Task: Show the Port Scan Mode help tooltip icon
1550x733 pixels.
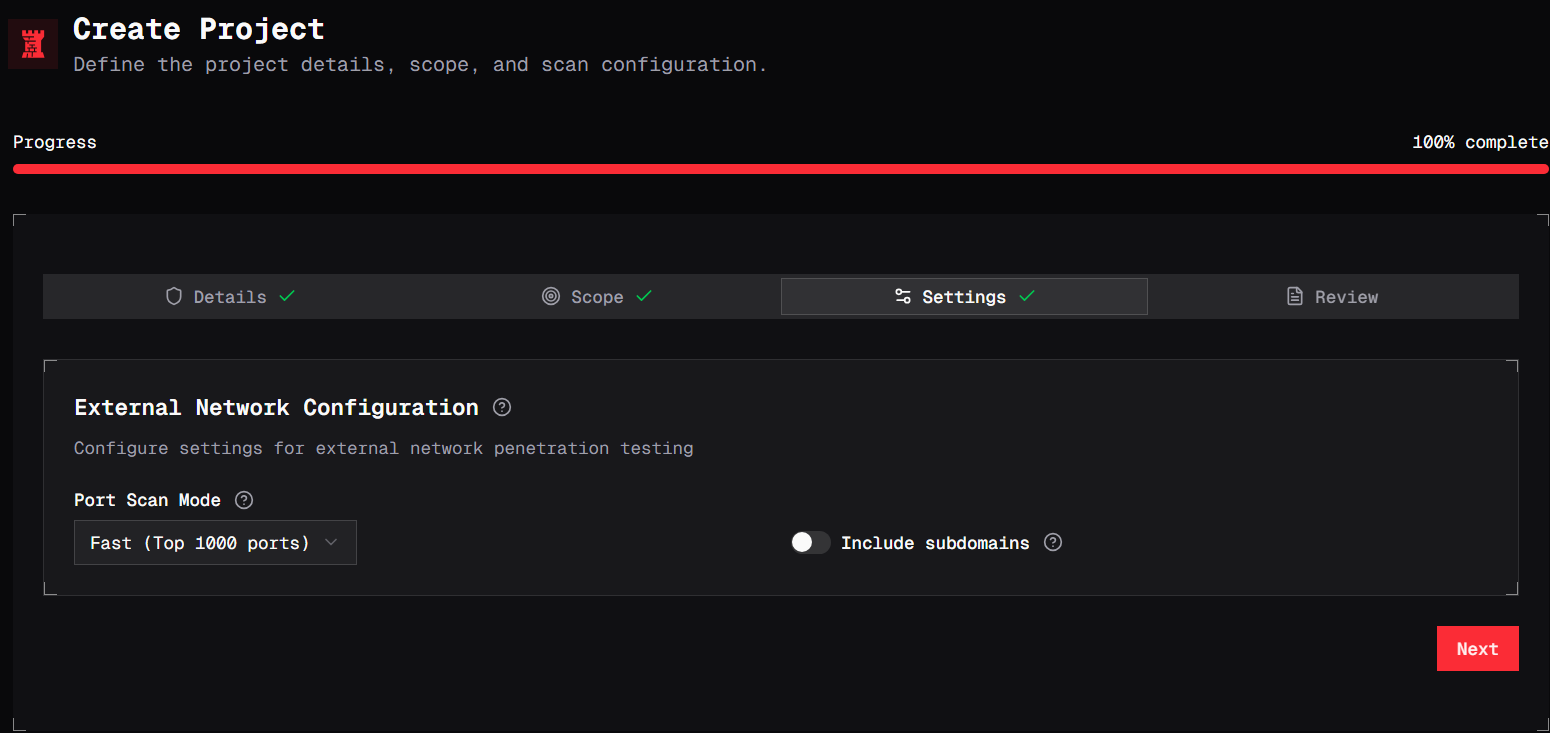Action: pos(244,500)
